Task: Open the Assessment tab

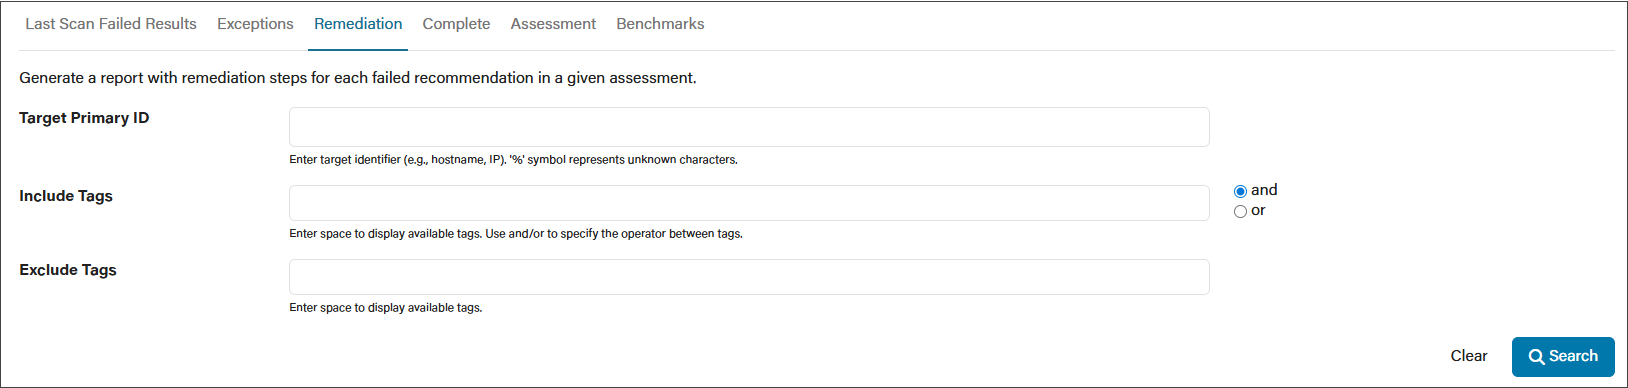Action: 553,24
